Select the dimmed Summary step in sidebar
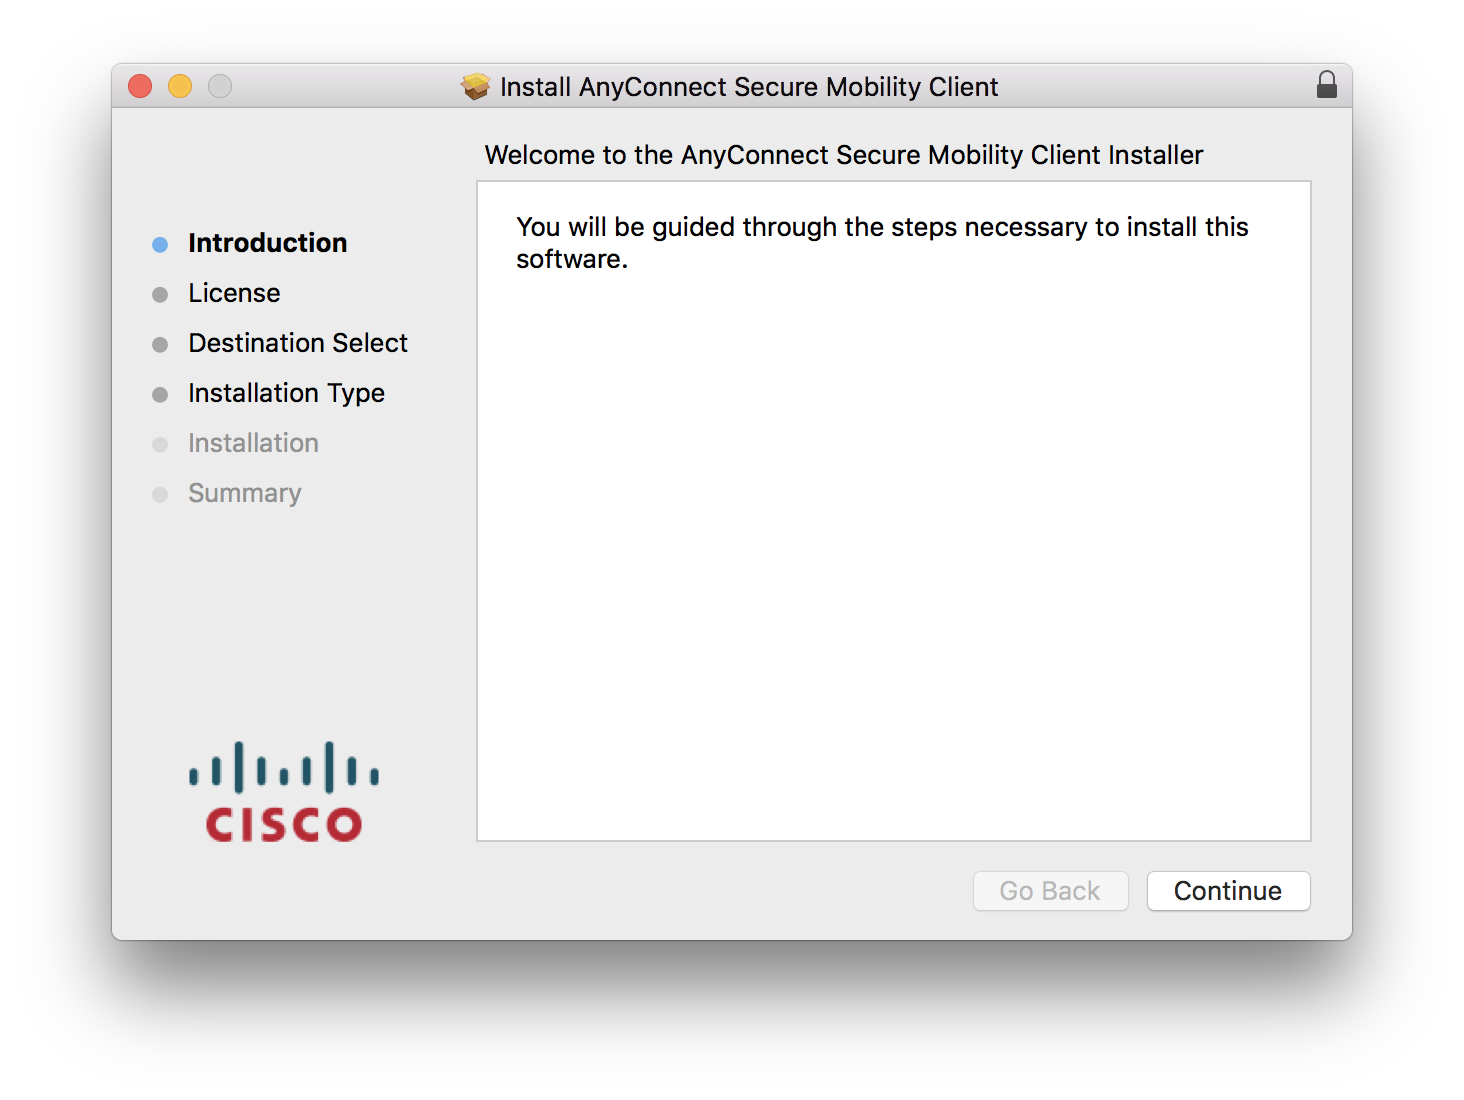 [x=244, y=493]
